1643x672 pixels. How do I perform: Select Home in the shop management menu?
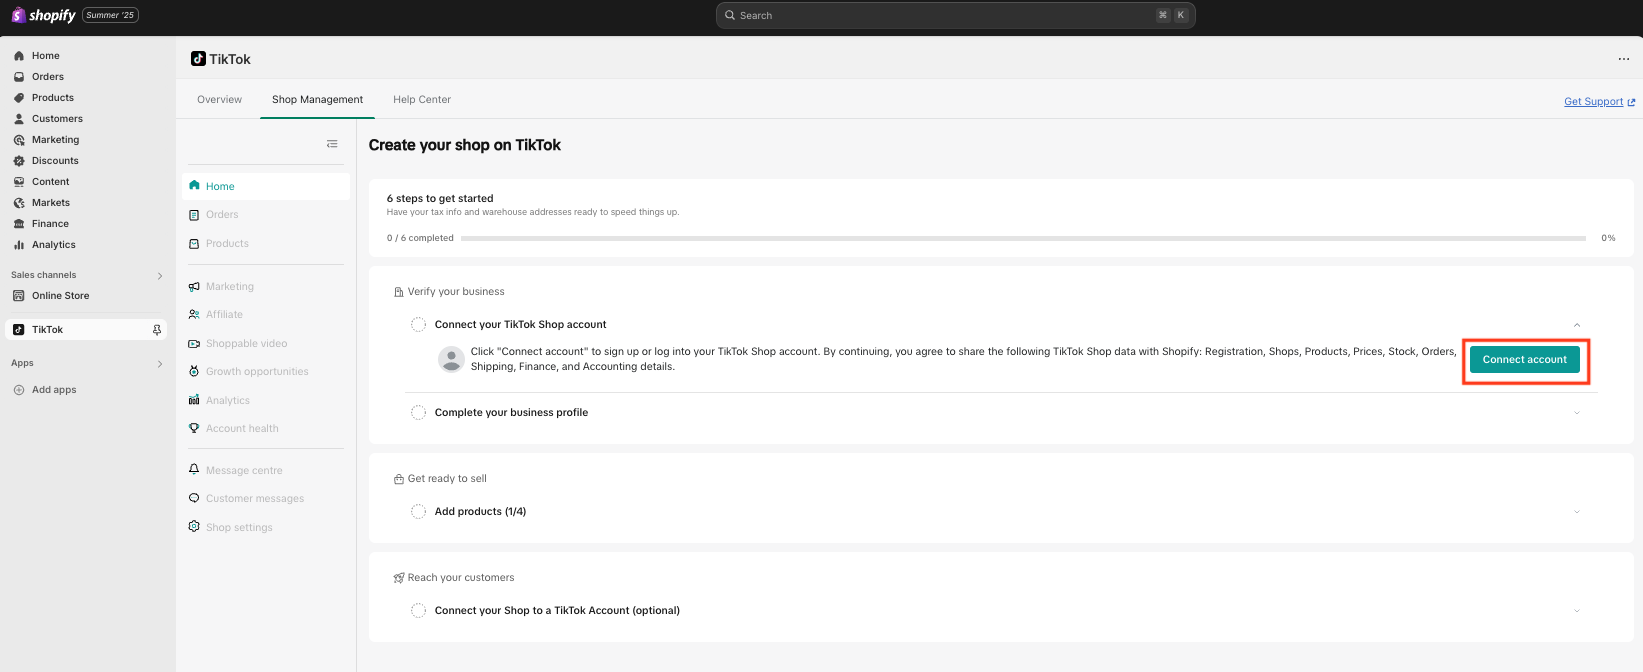click(266, 186)
